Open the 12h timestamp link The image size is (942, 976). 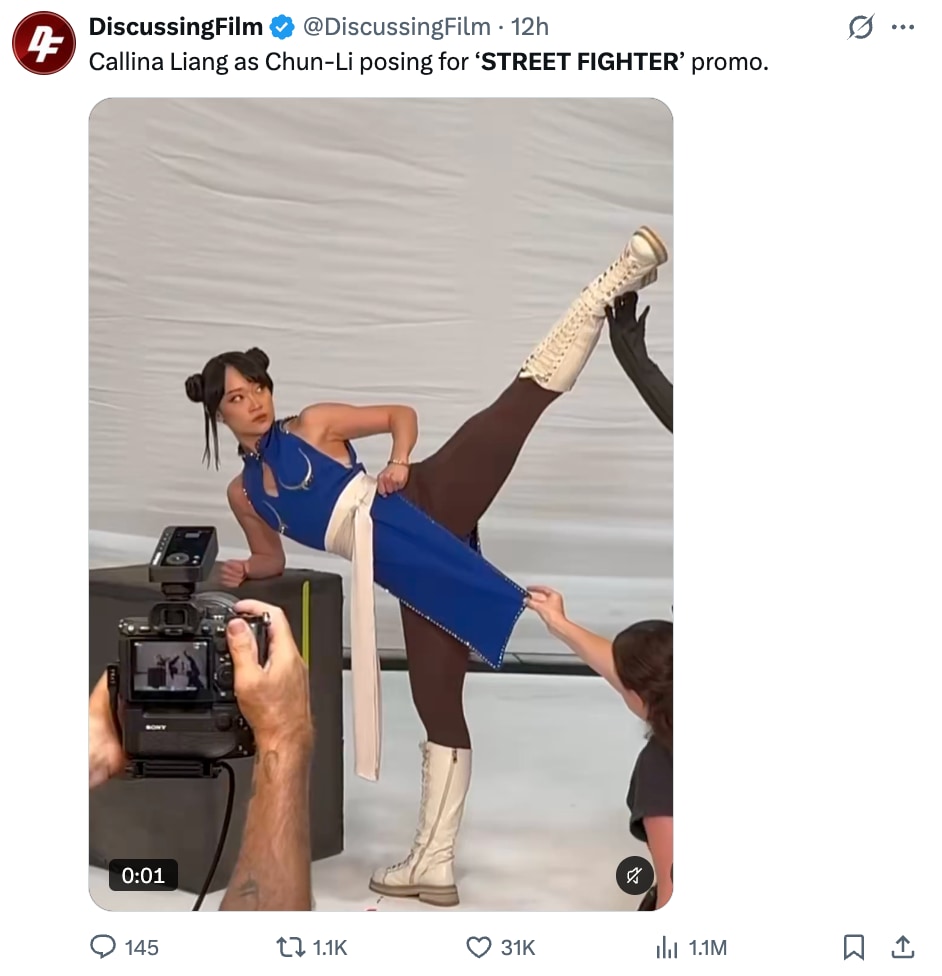coord(530,27)
